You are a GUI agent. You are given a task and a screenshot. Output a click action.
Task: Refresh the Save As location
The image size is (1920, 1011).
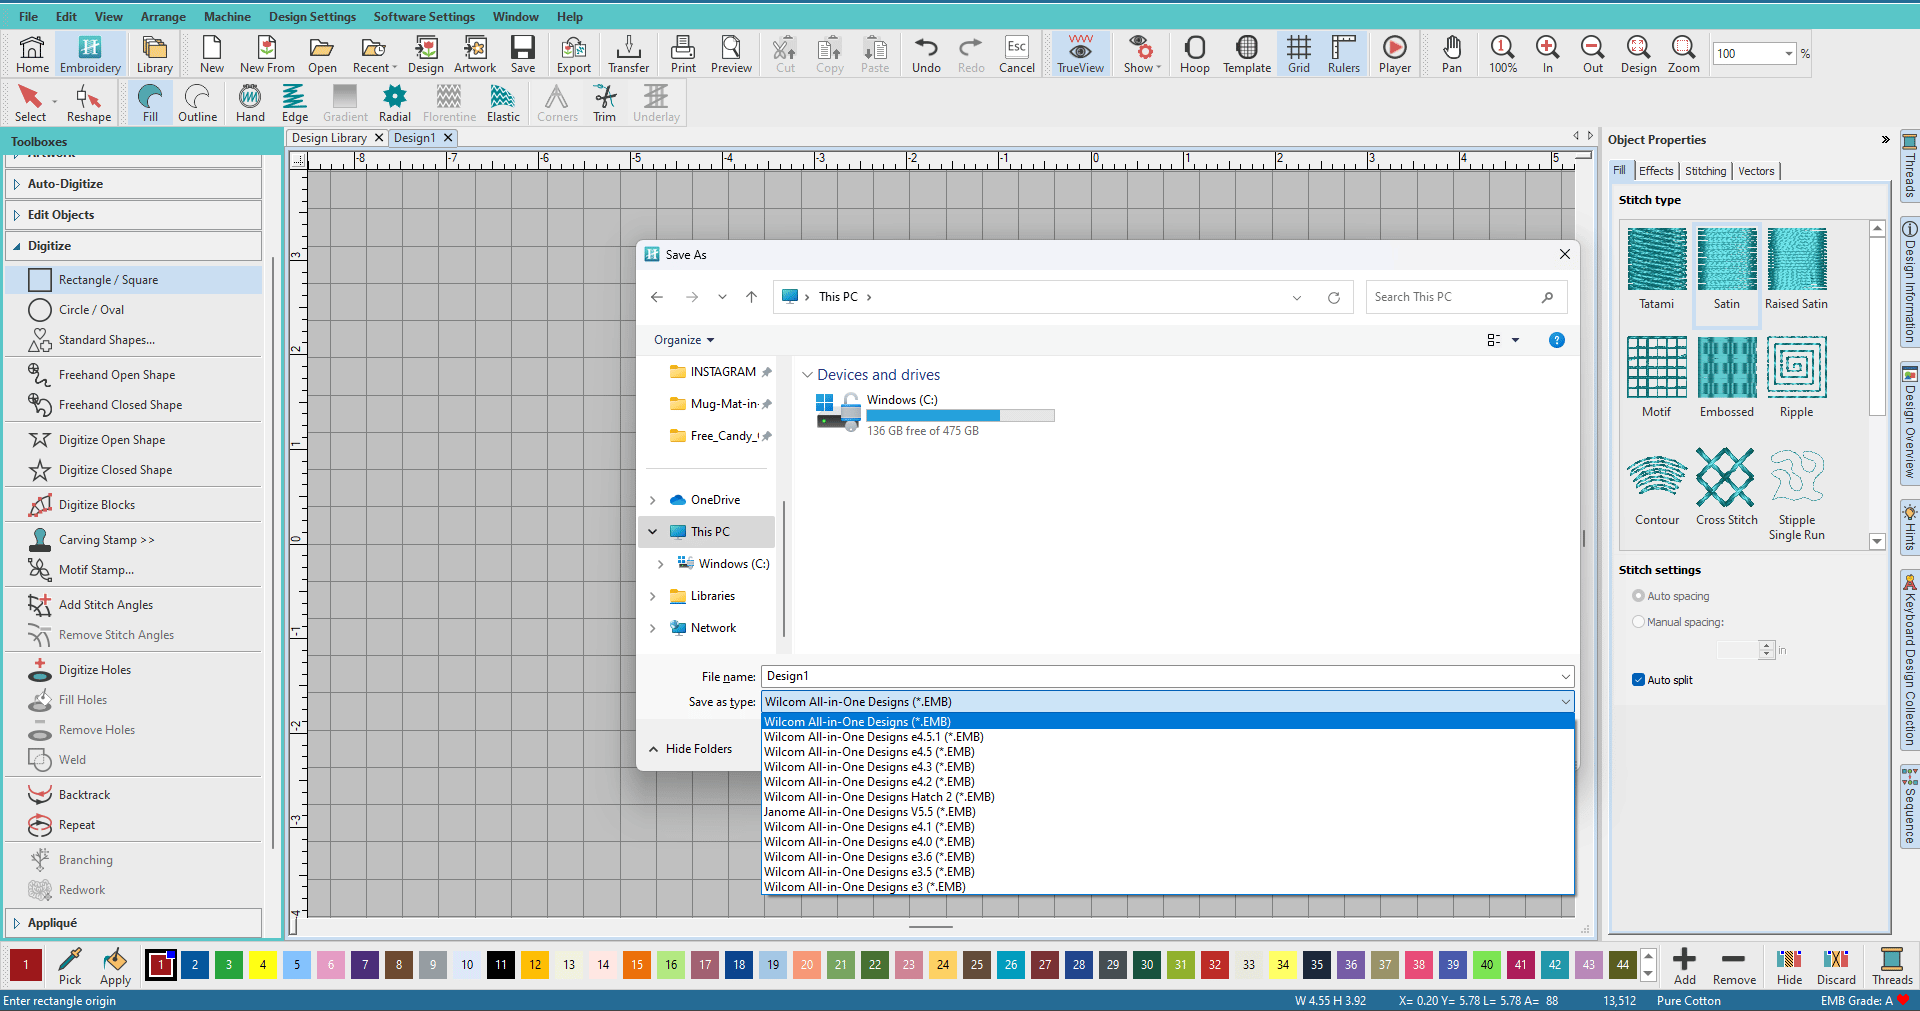click(1333, 297)
